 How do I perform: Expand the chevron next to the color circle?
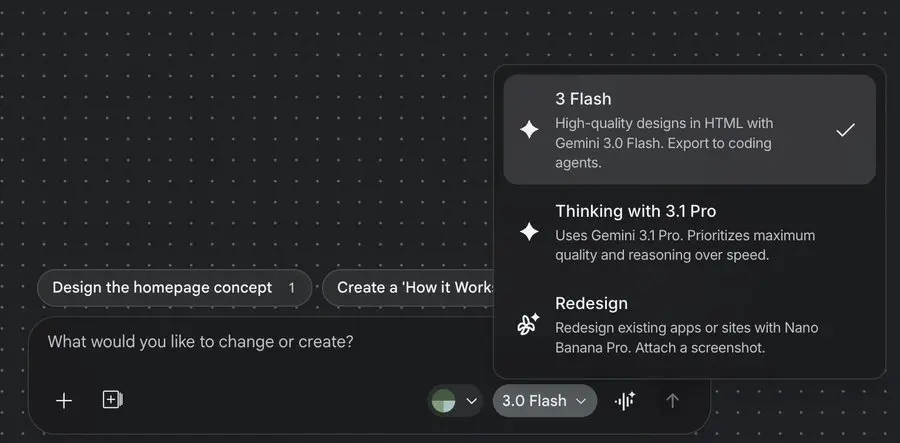(x=472, y=401)
